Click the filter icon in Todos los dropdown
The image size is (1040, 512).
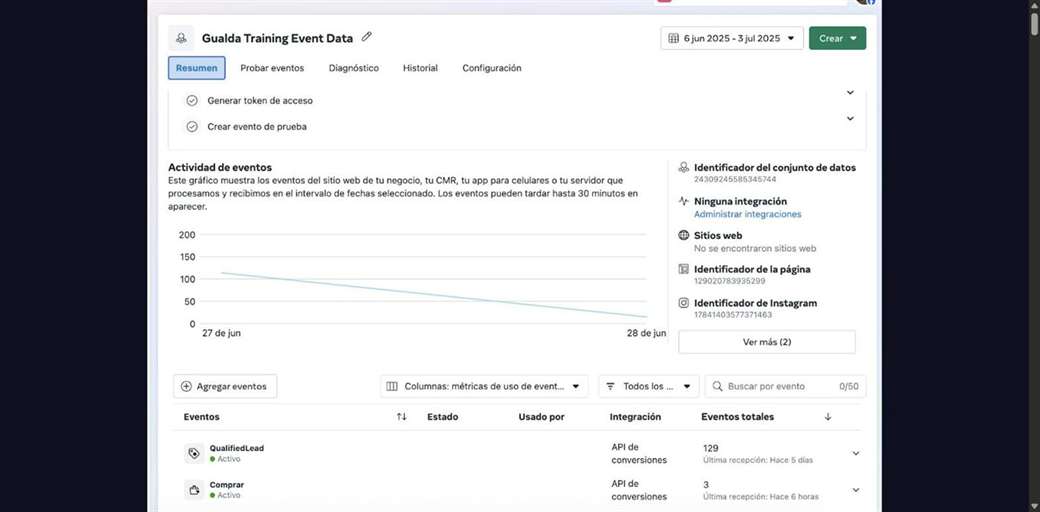coord(610,387)
